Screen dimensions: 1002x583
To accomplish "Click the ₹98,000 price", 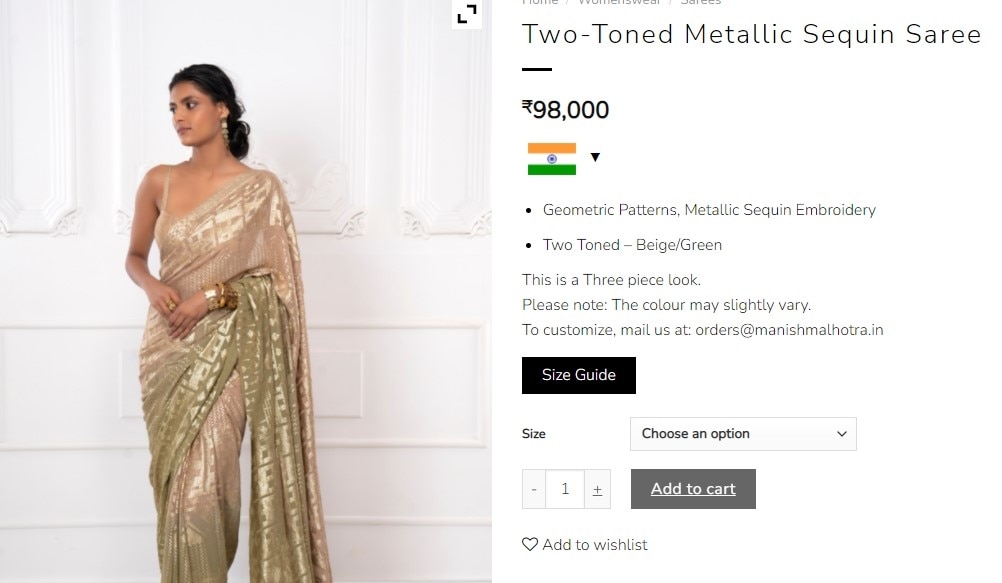I will (x=565, y=110).
